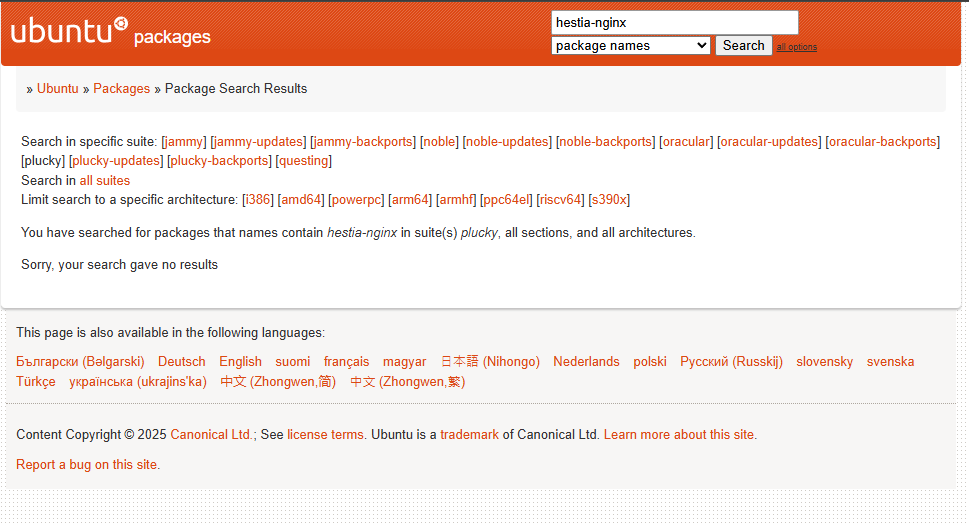Switch to traditional 中文 (Zhongwen,繁)
This screenshot has width=969, height=525.
[408, 381]
